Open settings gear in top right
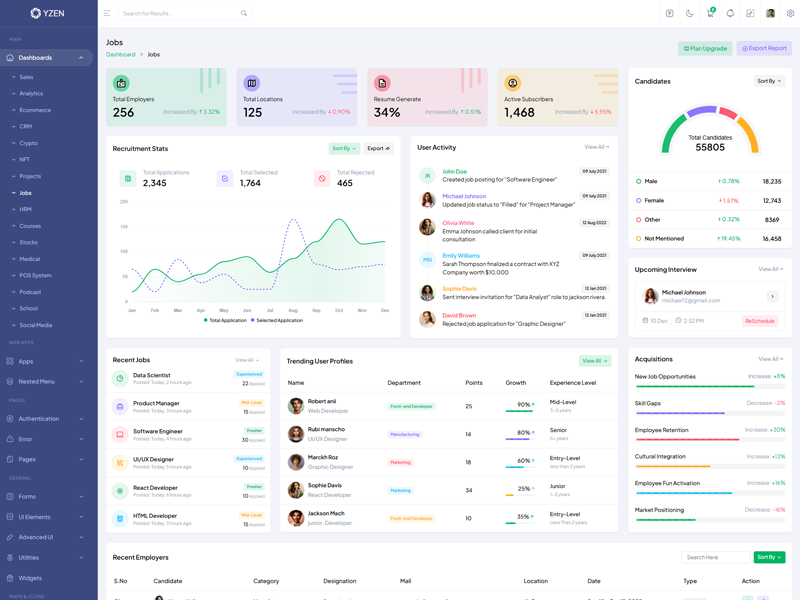This screenshot has width=800, height=600. click(790, 13)
